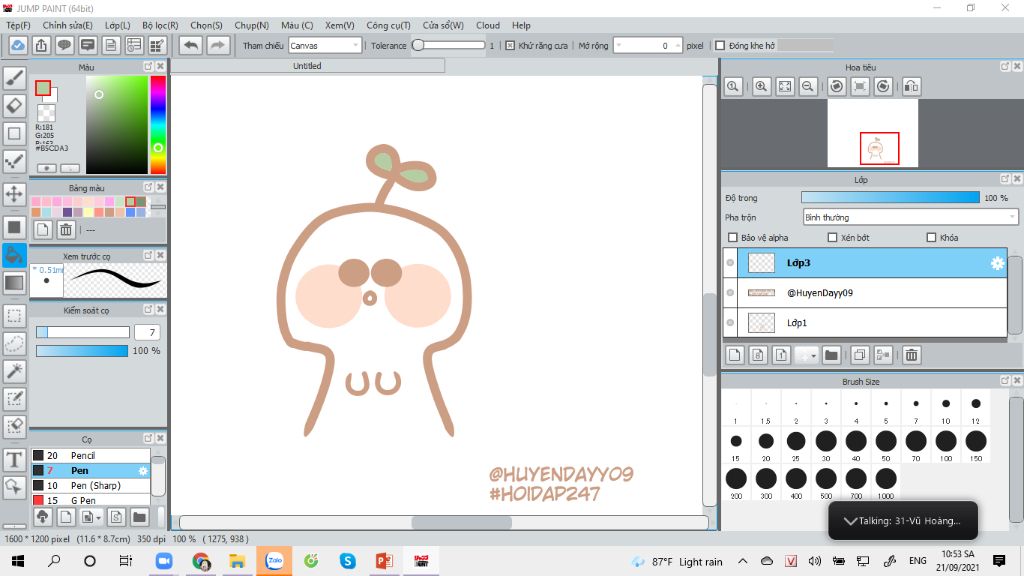The image size is (1024, 576).
Task: Check the Khóa lock checkbox
Action: [x=931, y=238]
